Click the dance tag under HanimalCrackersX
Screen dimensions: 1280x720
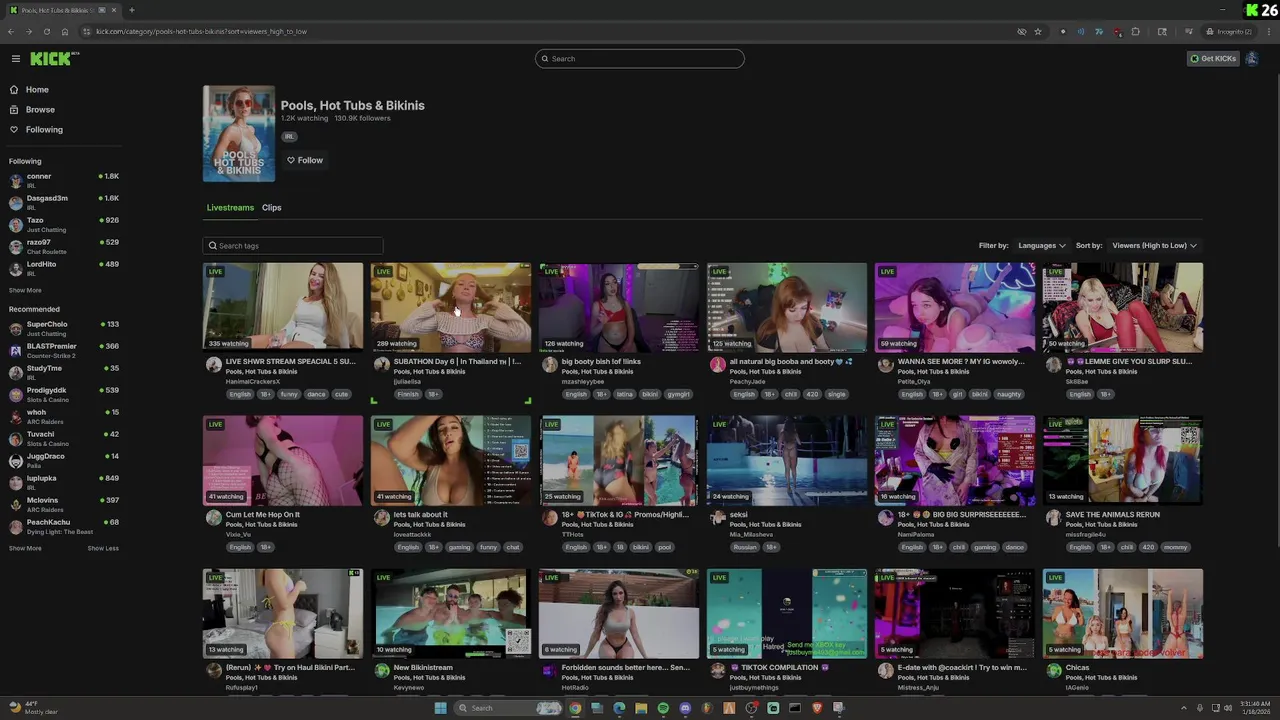pos(316,394)
